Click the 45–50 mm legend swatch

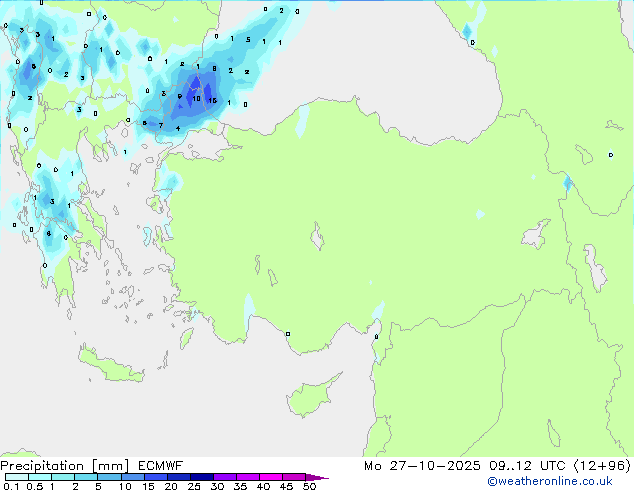[294, 477]
